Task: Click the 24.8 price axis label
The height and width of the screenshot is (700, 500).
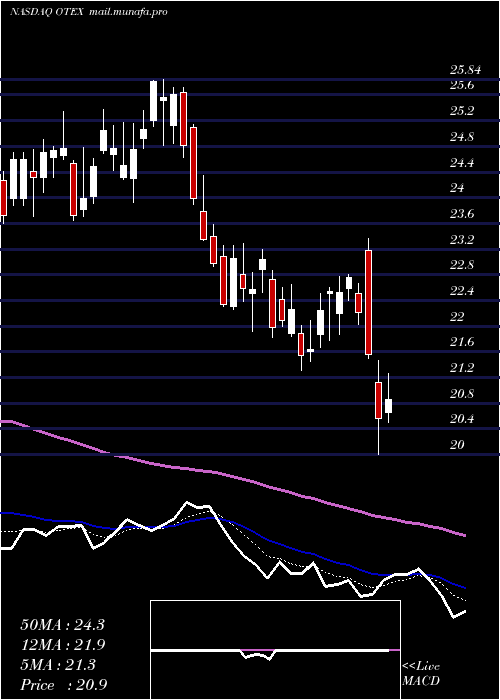Action: (x=462, y=137)
